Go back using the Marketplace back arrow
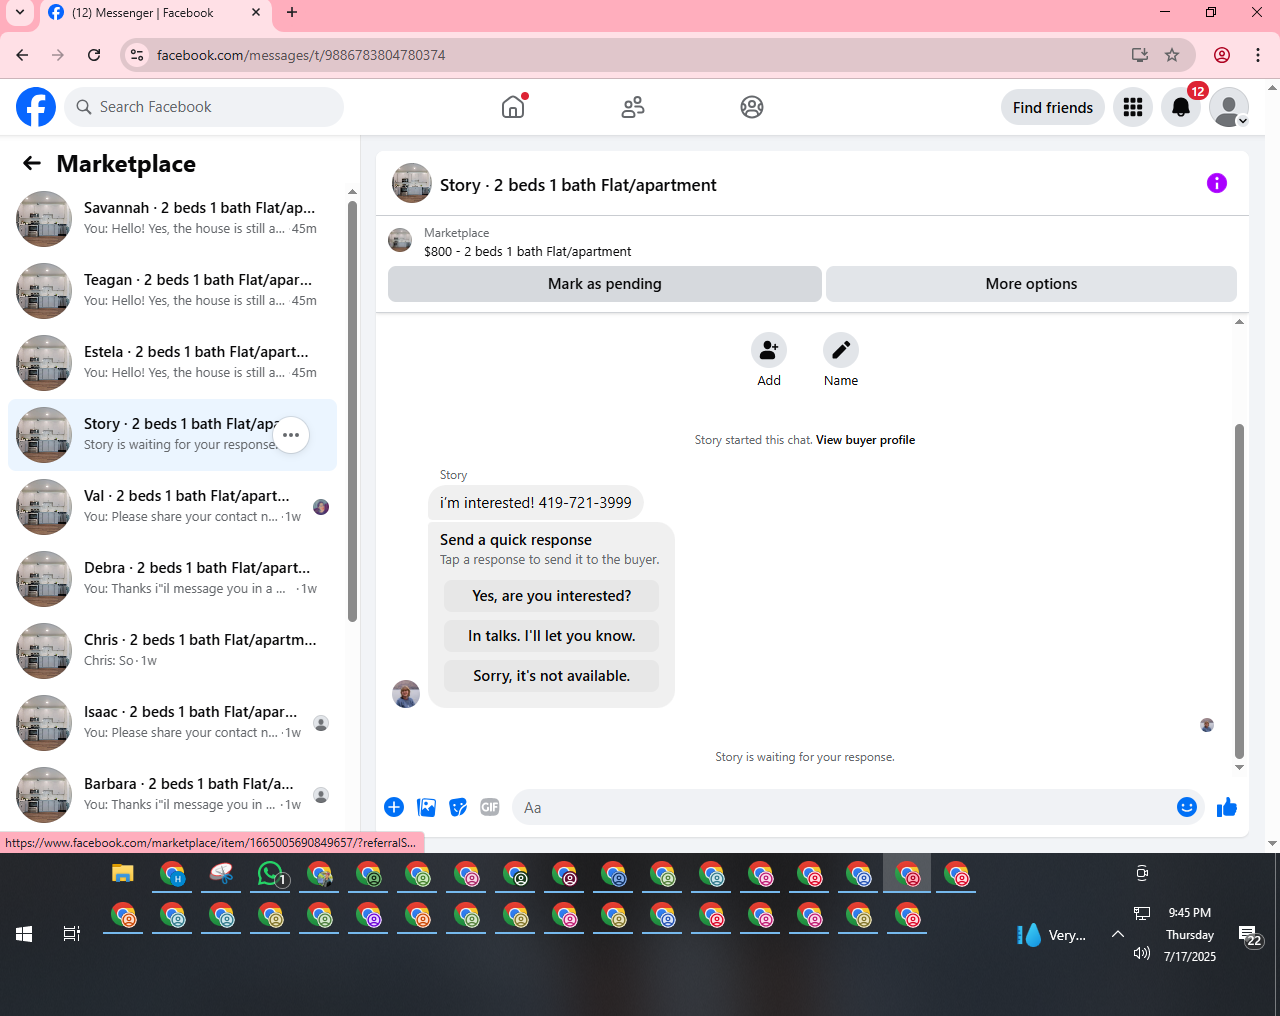The height and width of the screenshot is (1016, 1280). tap(32, 163)
